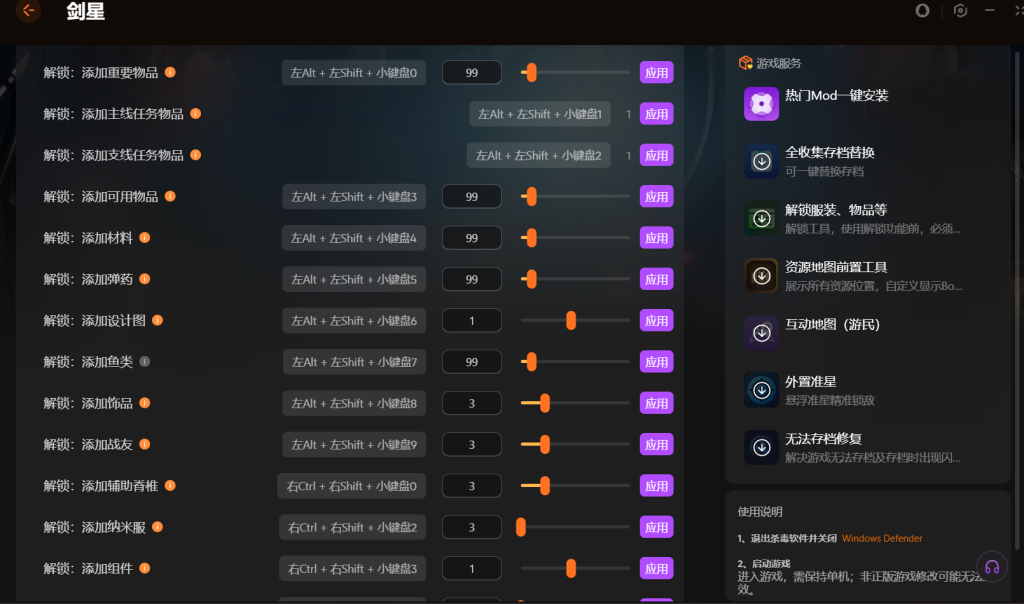Viewport: 1024px width, 604px height.
Task: Click the Windows Defender orange link
Action: 881,538
